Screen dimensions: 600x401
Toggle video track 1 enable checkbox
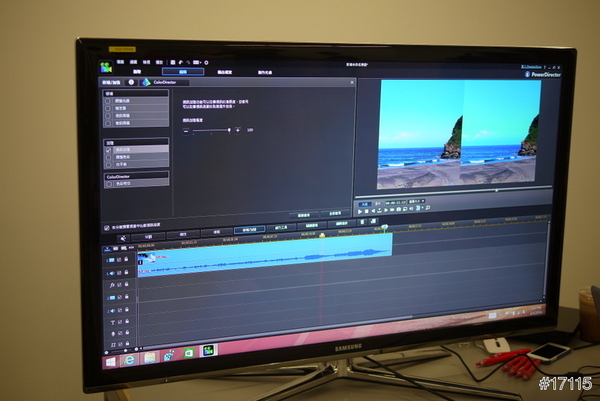tap(119, 260)
